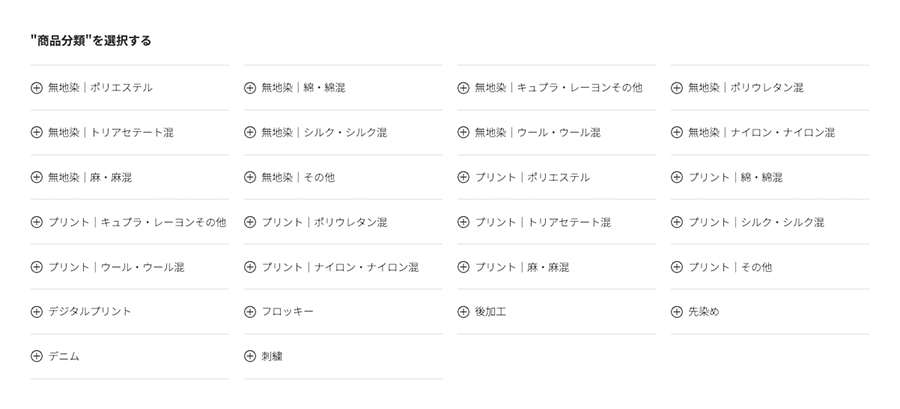Open 無地染｜ウール・ウール混 category
The height and width of the screenshot is (409, 900).
[x=556, y=133]
